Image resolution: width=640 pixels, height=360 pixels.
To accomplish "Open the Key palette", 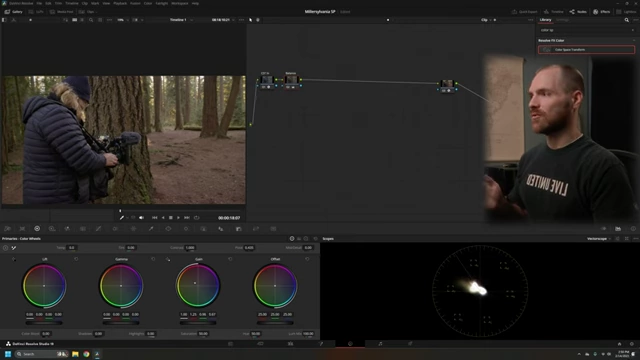I will pyautogui.click(x=238, y=229).
